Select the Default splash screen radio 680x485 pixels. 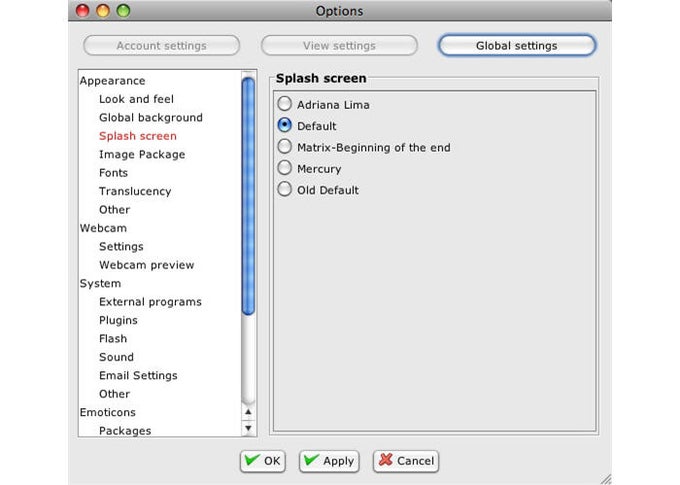(284, 125)
